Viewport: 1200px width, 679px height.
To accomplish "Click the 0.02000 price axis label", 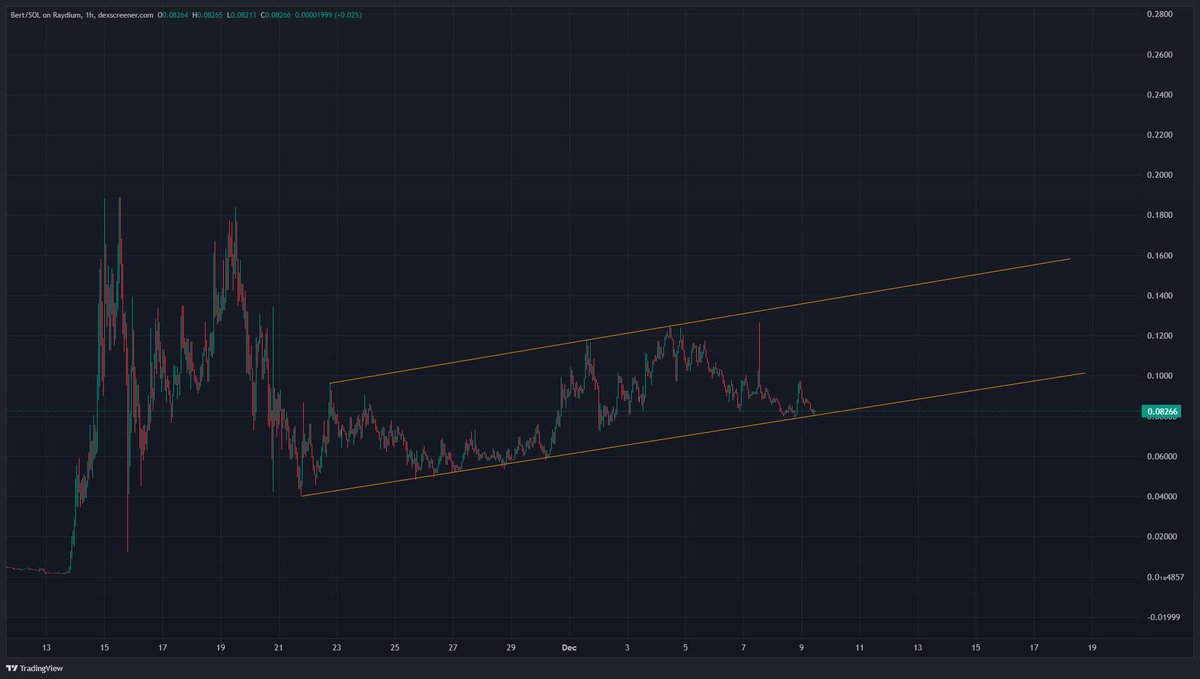I will click(x=1161, y=537).
